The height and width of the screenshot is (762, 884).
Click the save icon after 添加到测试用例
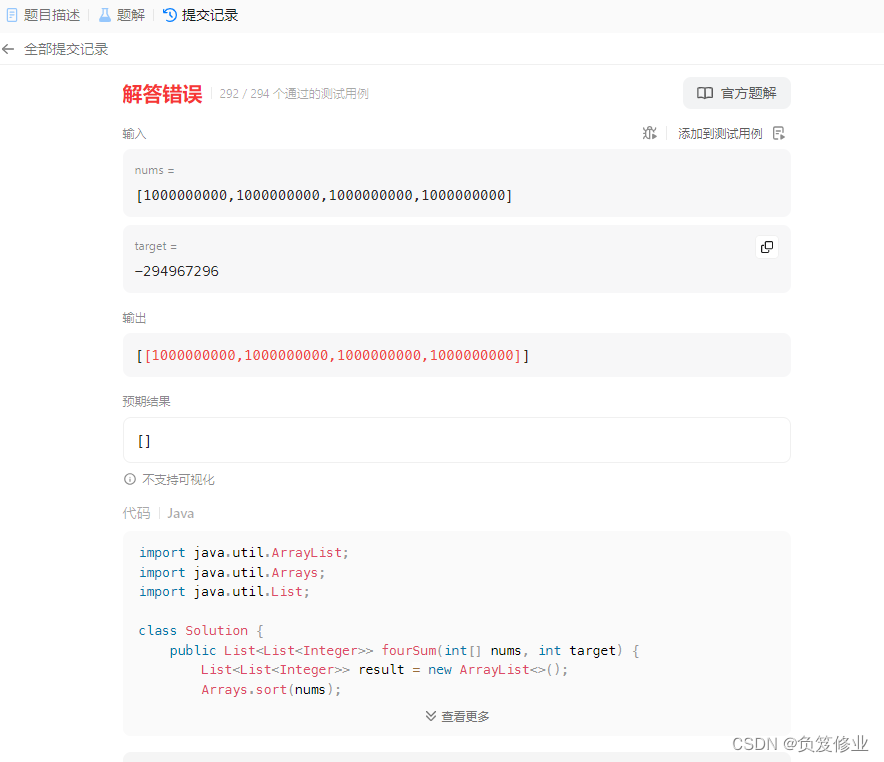pyautogui.click(x=778, y=132)
